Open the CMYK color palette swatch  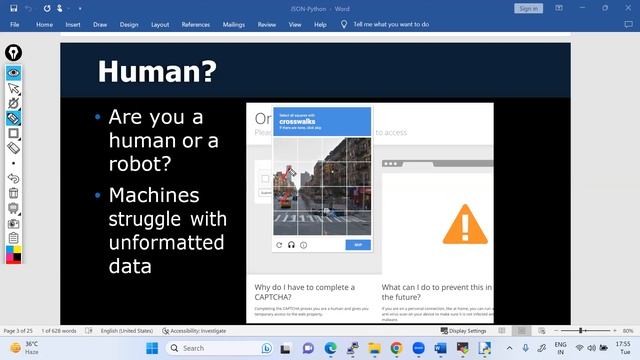pyautogui.click(x=13, y=255)
